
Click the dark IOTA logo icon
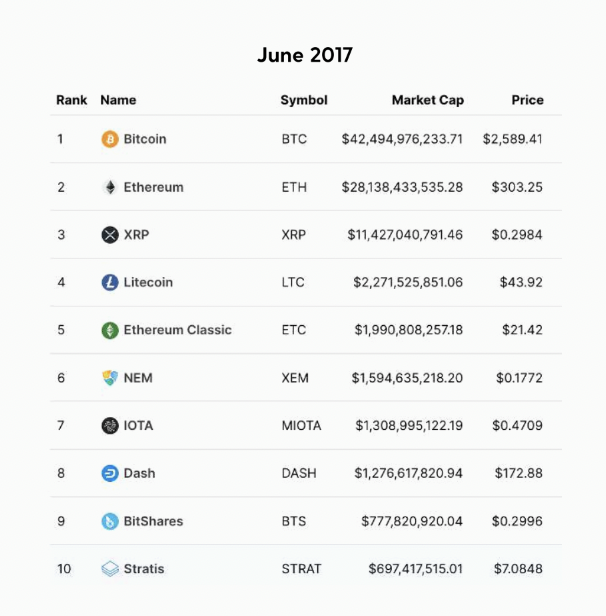pyautogui.click(x=110, y=425)
